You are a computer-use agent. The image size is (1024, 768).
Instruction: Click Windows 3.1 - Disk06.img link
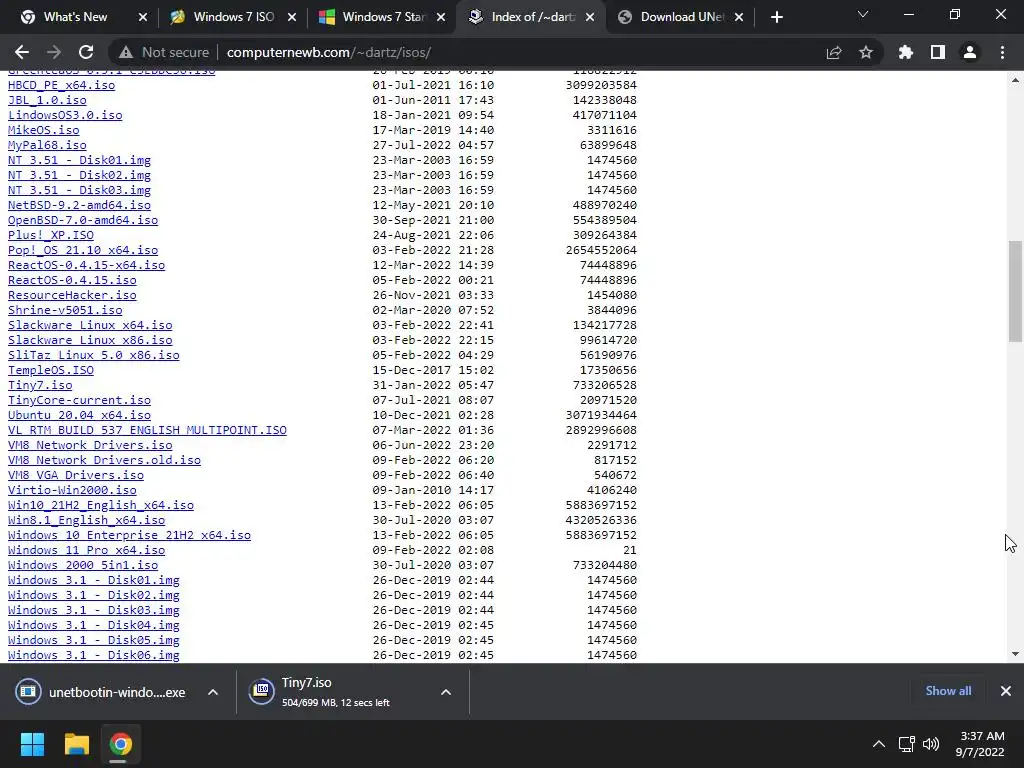pyautogui.click(x=93, y=655)
